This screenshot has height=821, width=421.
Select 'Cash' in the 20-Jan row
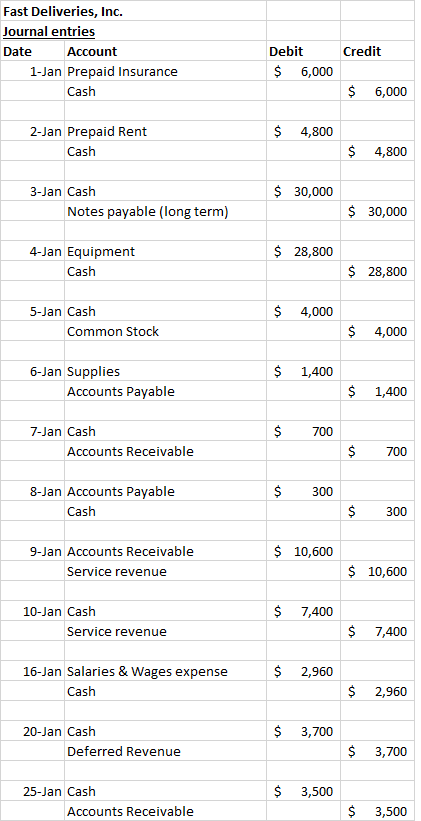pos(165,731)
